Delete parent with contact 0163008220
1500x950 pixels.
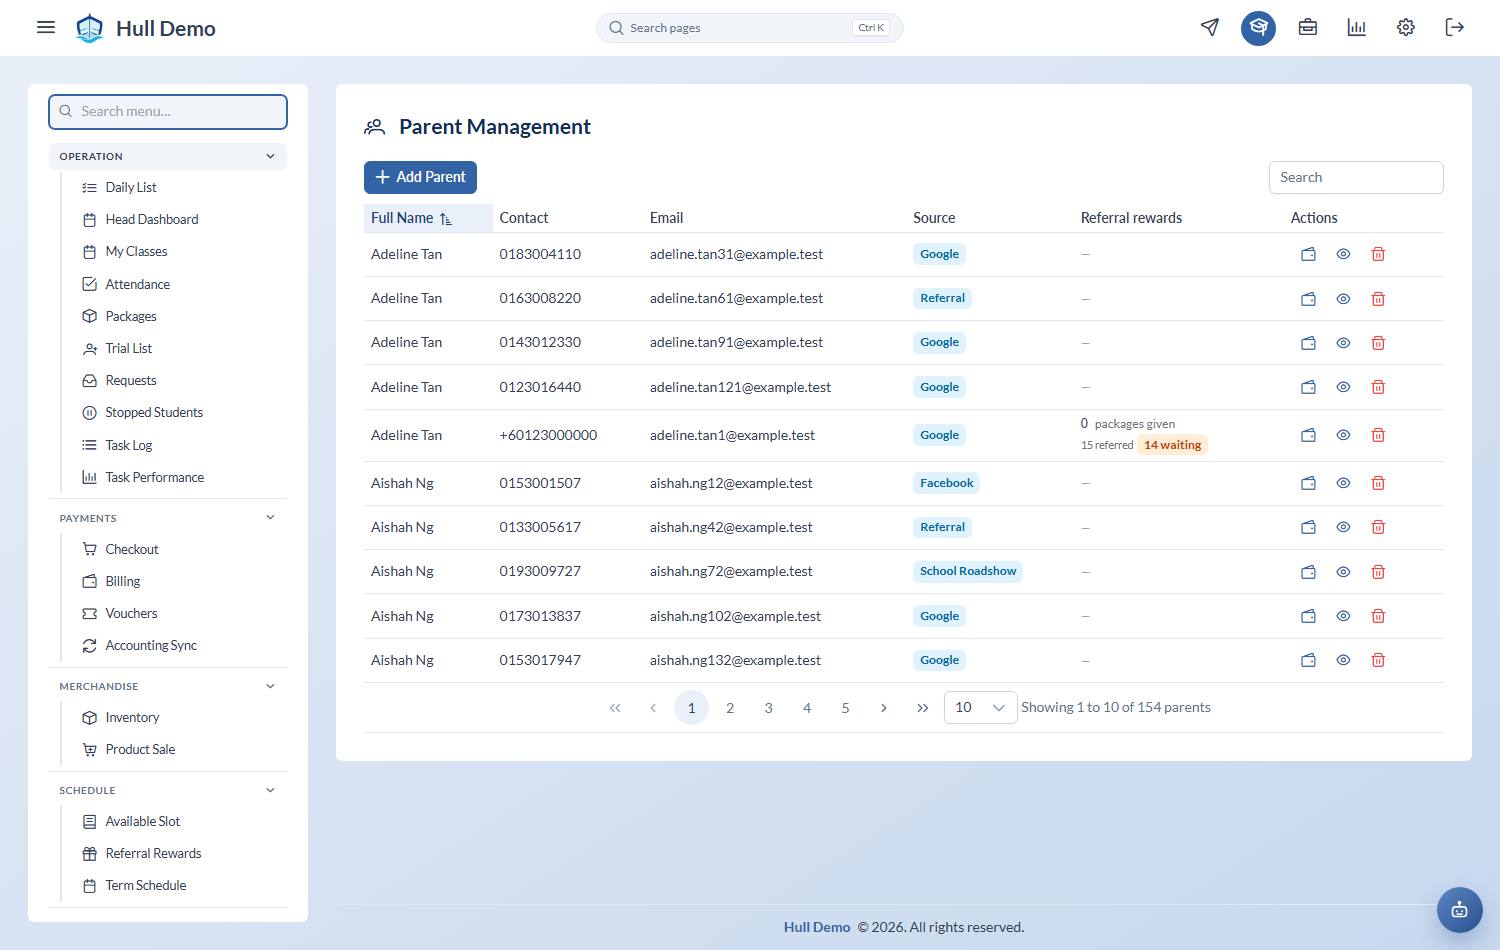click(x=1378, y=299)
